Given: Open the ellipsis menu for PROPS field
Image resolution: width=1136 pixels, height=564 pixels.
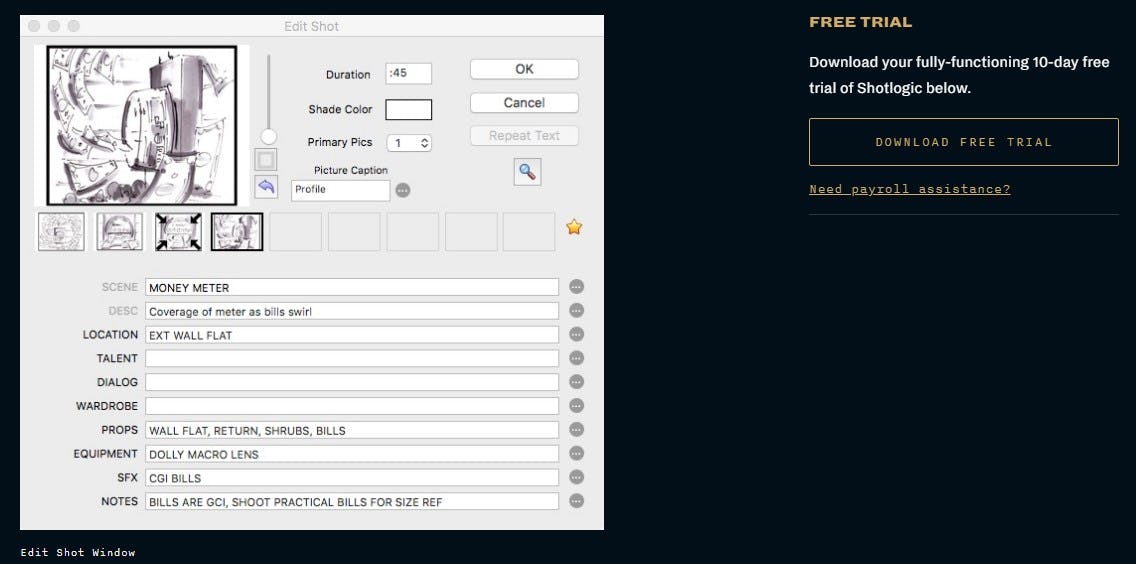Looking at the screenshot, I should 576,430.
